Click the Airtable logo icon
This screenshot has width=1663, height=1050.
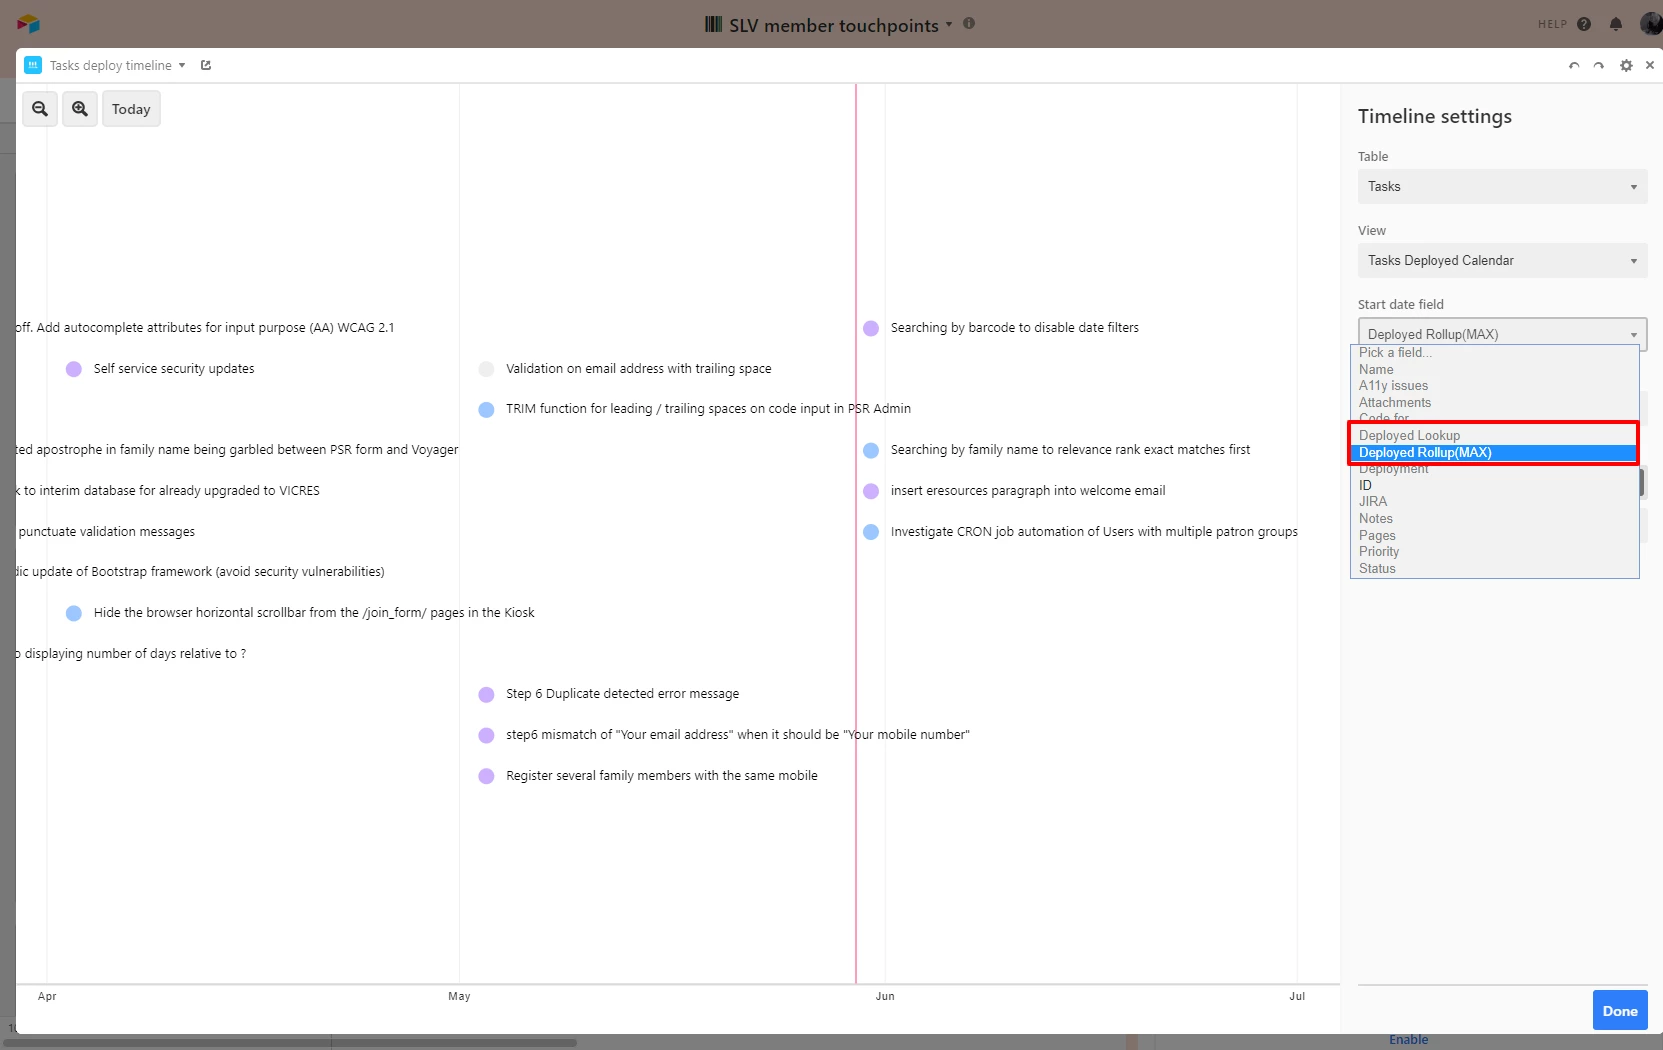point(28,23)
